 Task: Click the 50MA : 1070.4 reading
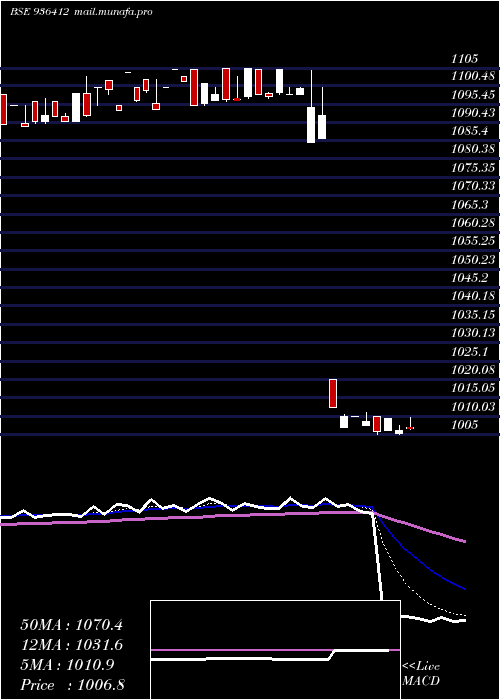71,625
